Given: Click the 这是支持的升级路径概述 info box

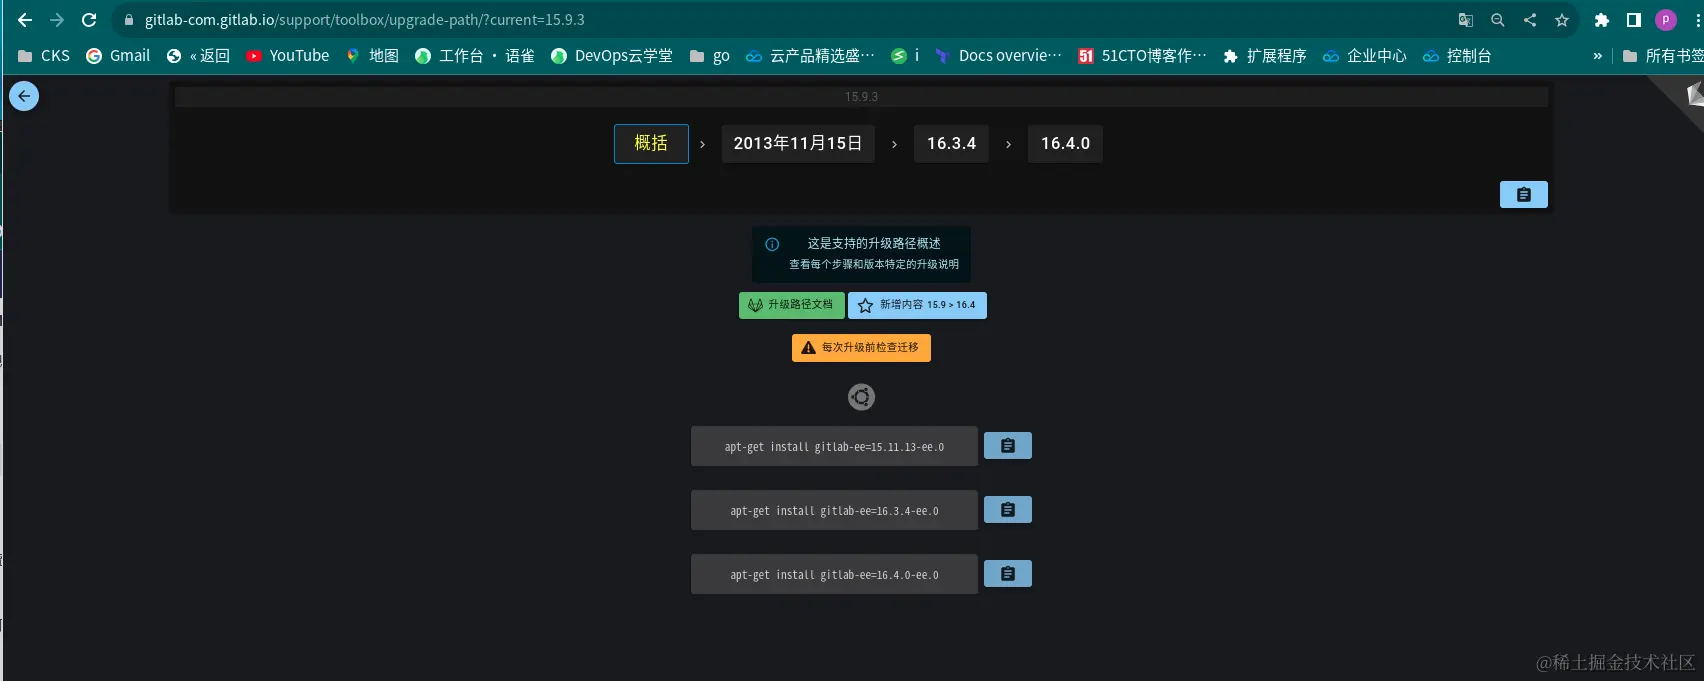Looking at the screenshot, I should click(861, 254).
